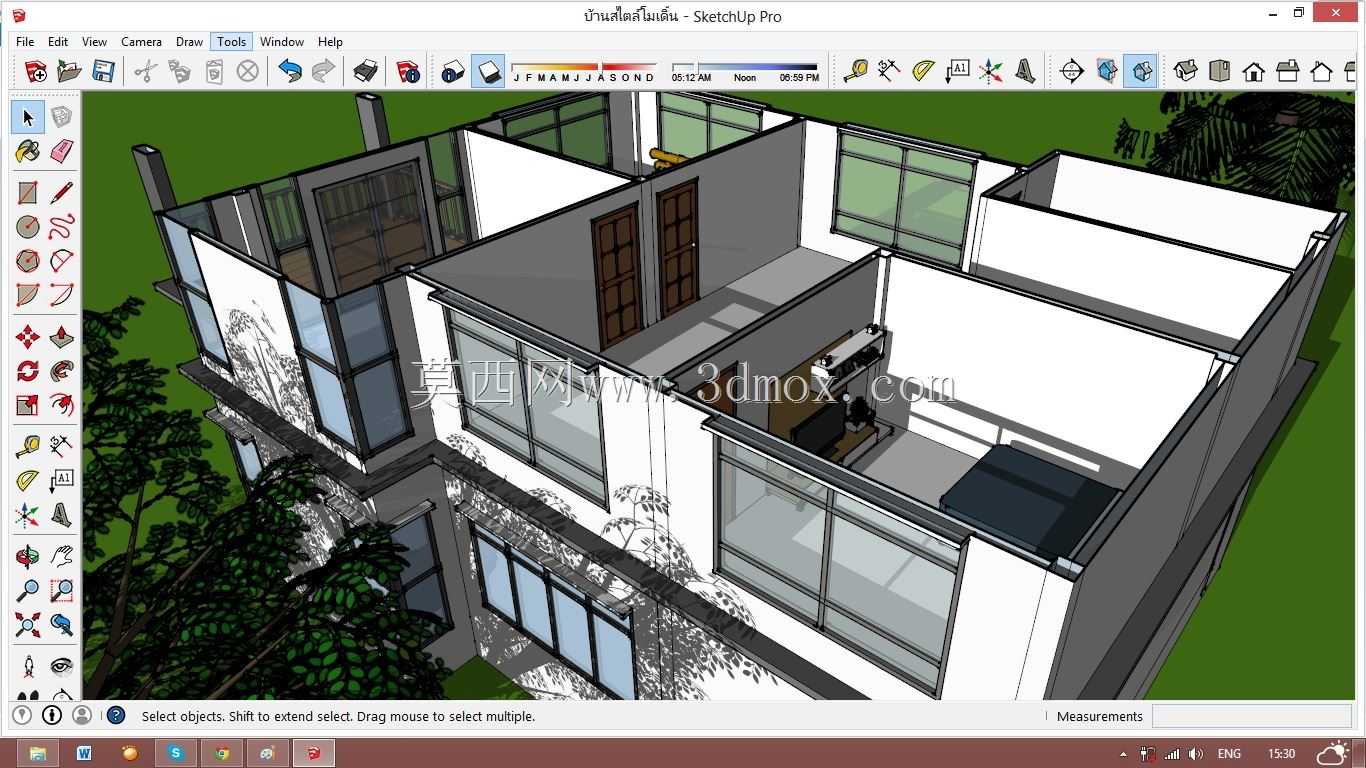Switch to Front standard view
The image size is (1366, 768).
point(1254,71)
